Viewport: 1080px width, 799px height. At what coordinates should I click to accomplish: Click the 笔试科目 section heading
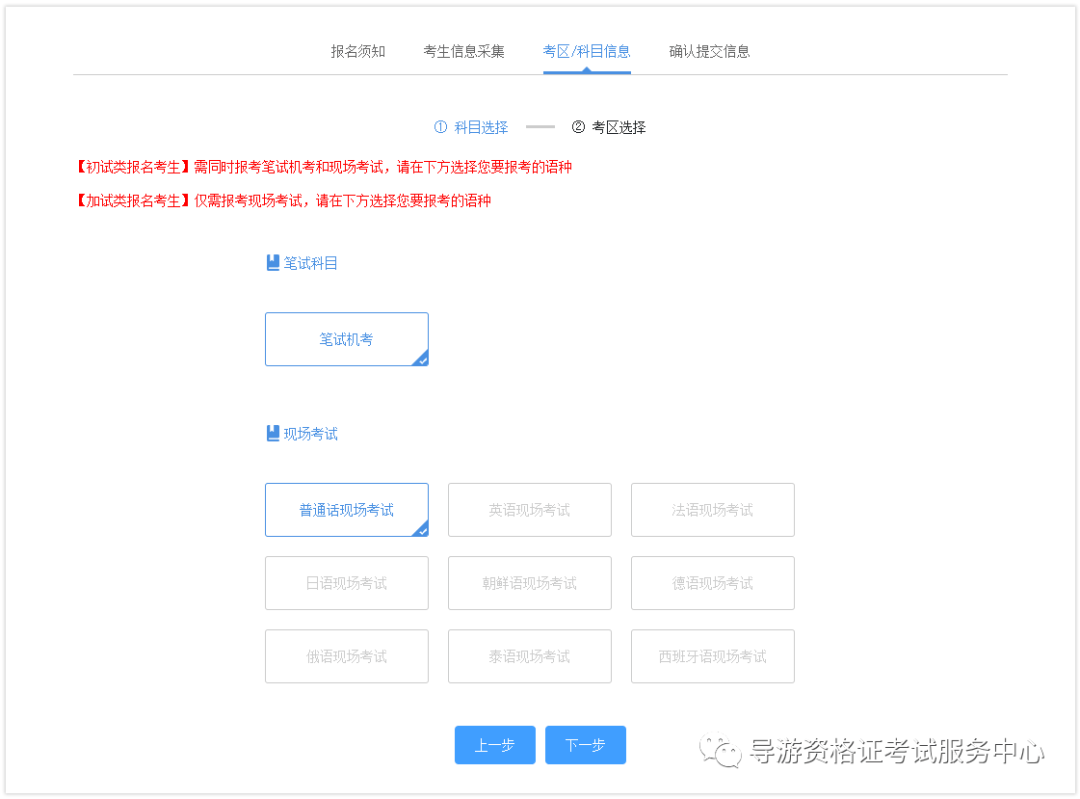(x=310, y=263)
